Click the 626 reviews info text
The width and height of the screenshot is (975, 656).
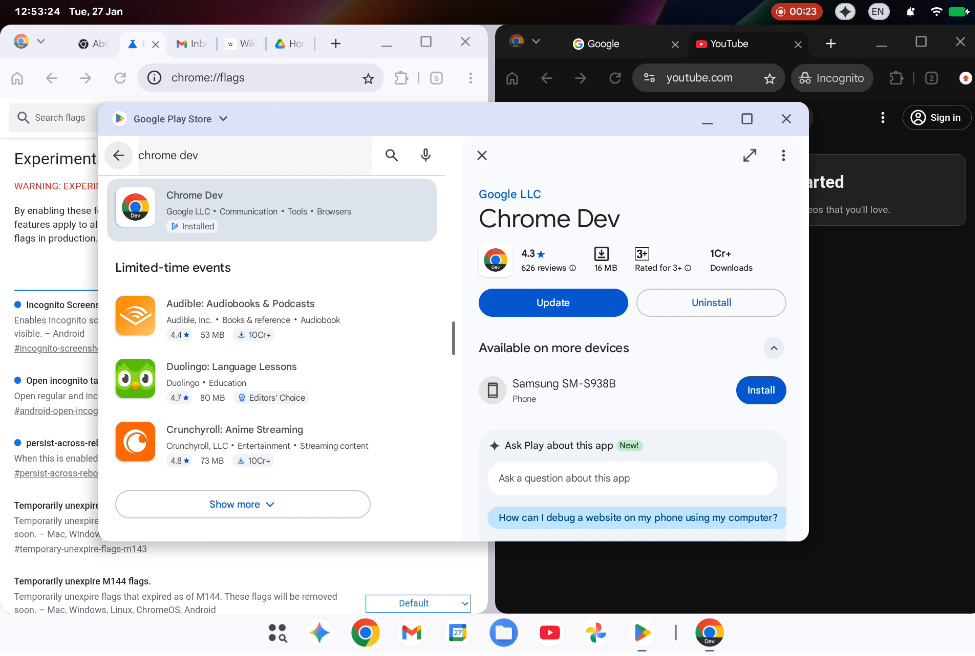pyautogui.click(x=548, y=268)
